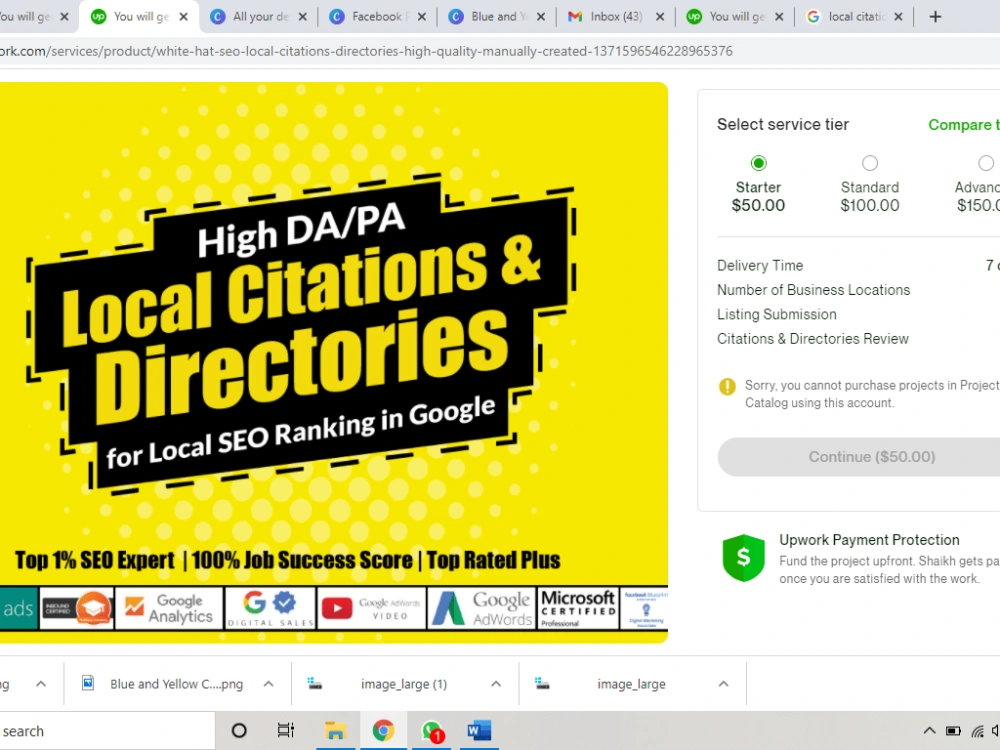Screen dimensions: 1000x750
Task: Click the Google Digital Sales badge
Action: click(x=270, y=608)
